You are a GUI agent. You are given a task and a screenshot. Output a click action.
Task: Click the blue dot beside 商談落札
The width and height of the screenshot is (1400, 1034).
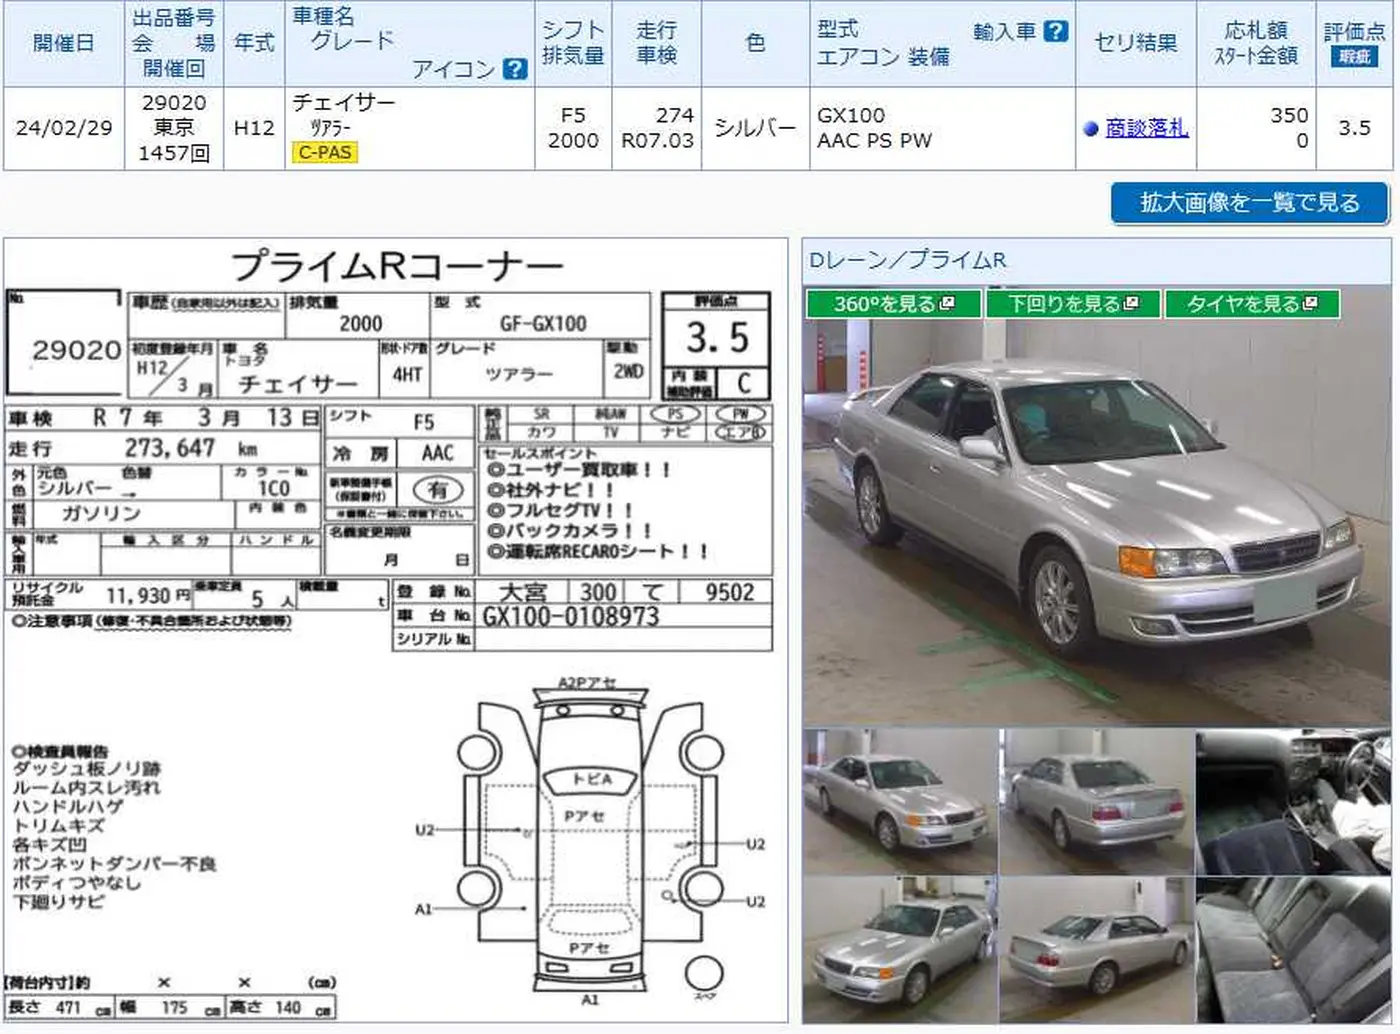point(1091,129)
